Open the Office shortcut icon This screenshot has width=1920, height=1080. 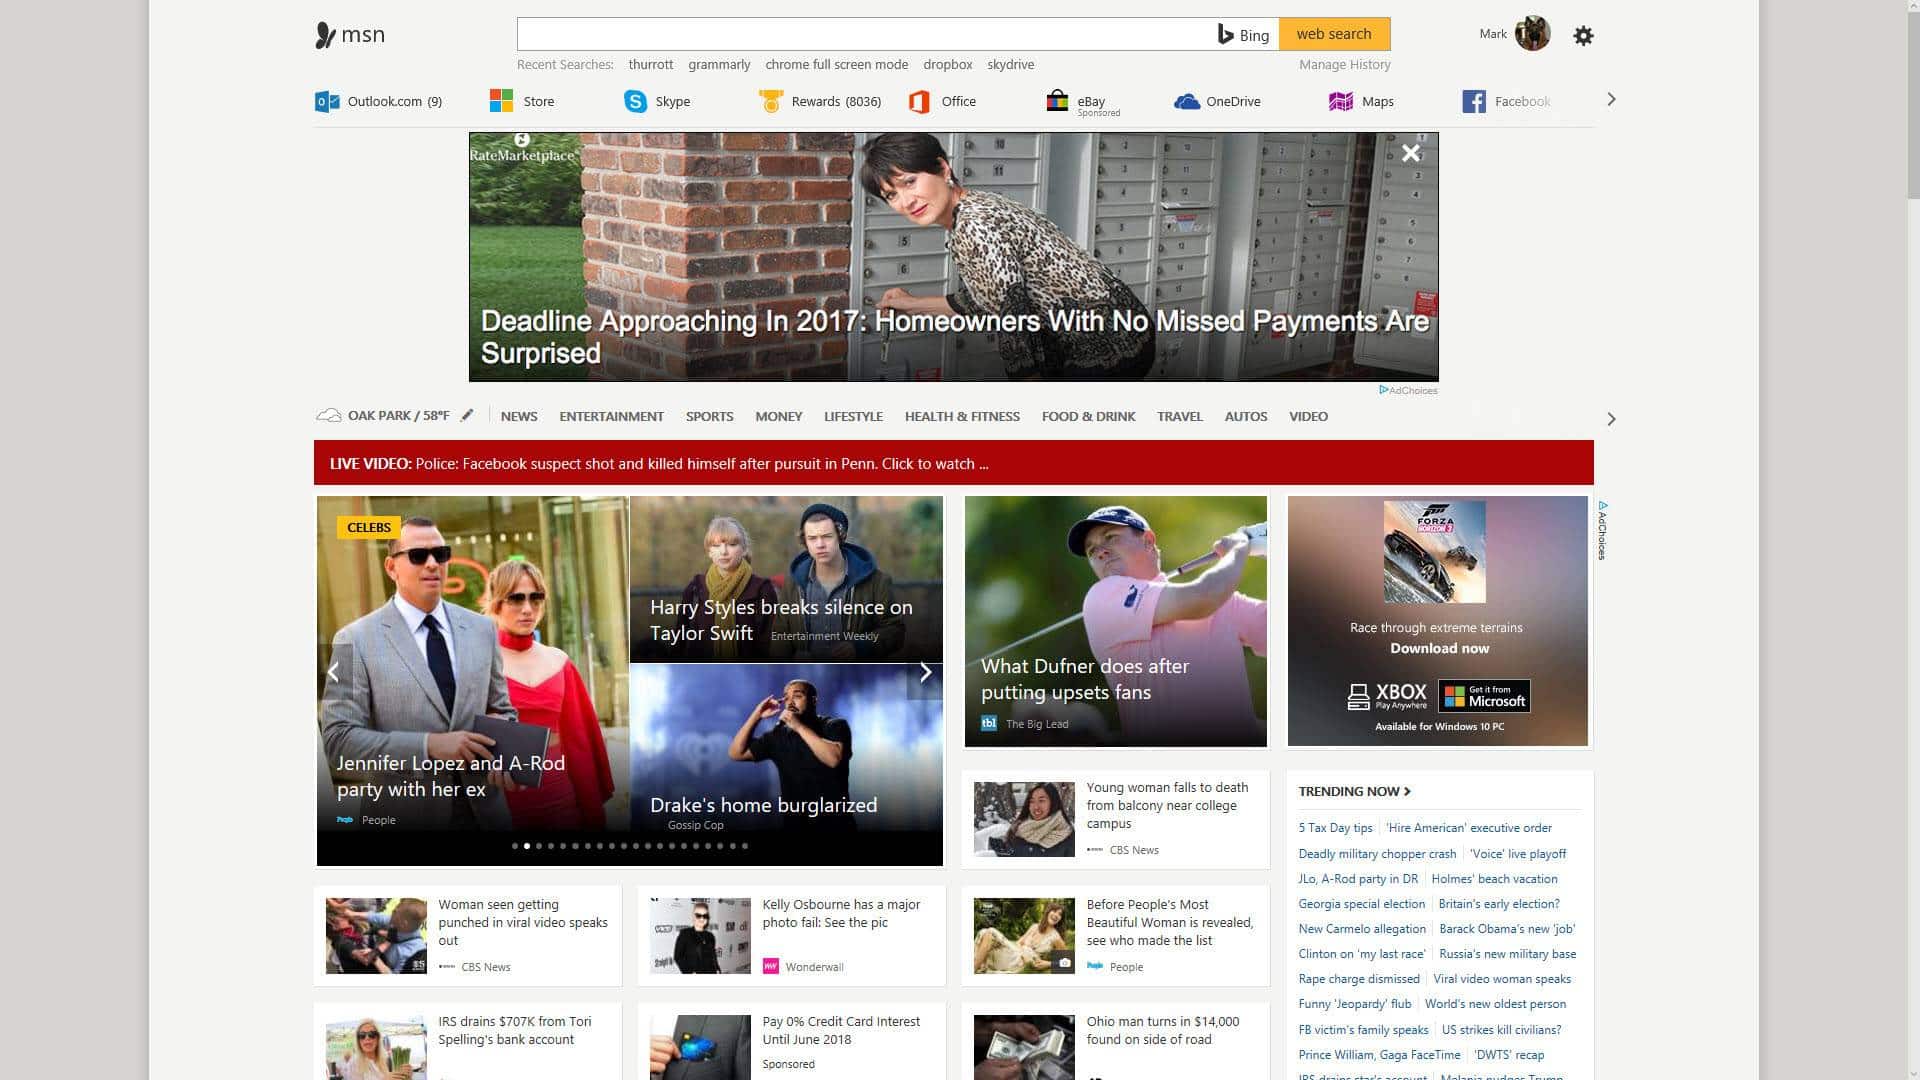919,101
